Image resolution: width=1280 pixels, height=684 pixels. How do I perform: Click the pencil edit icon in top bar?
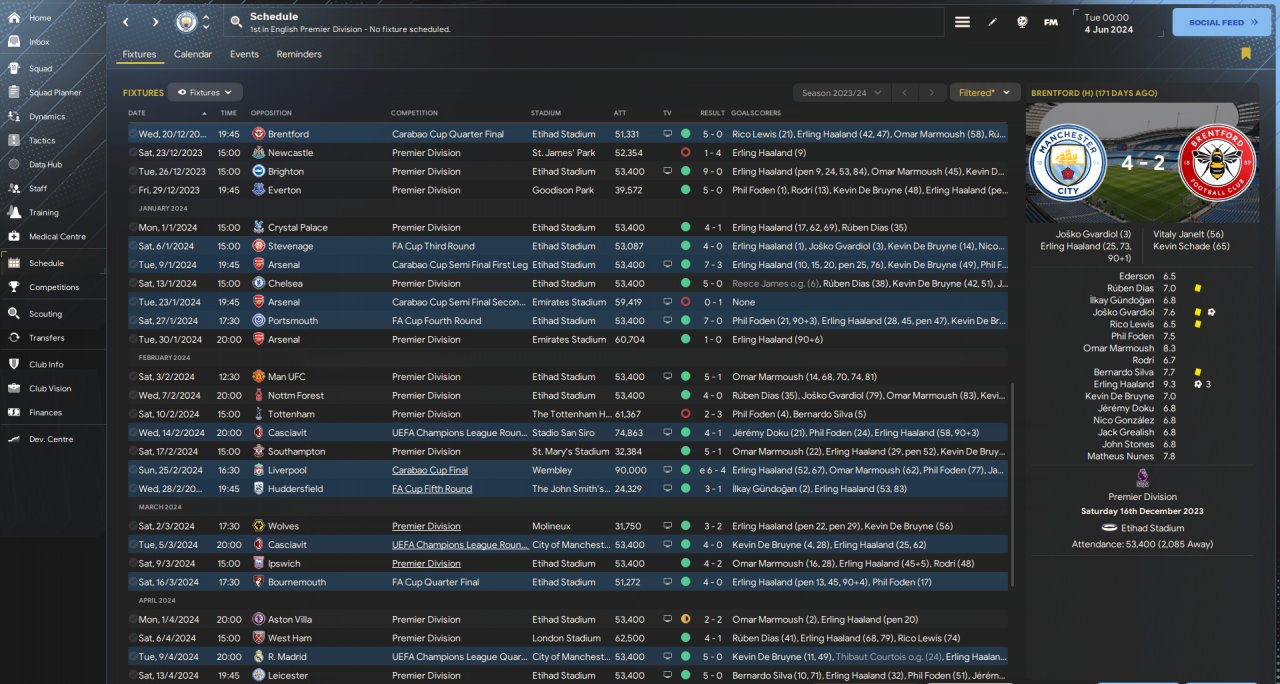[992, 22]
